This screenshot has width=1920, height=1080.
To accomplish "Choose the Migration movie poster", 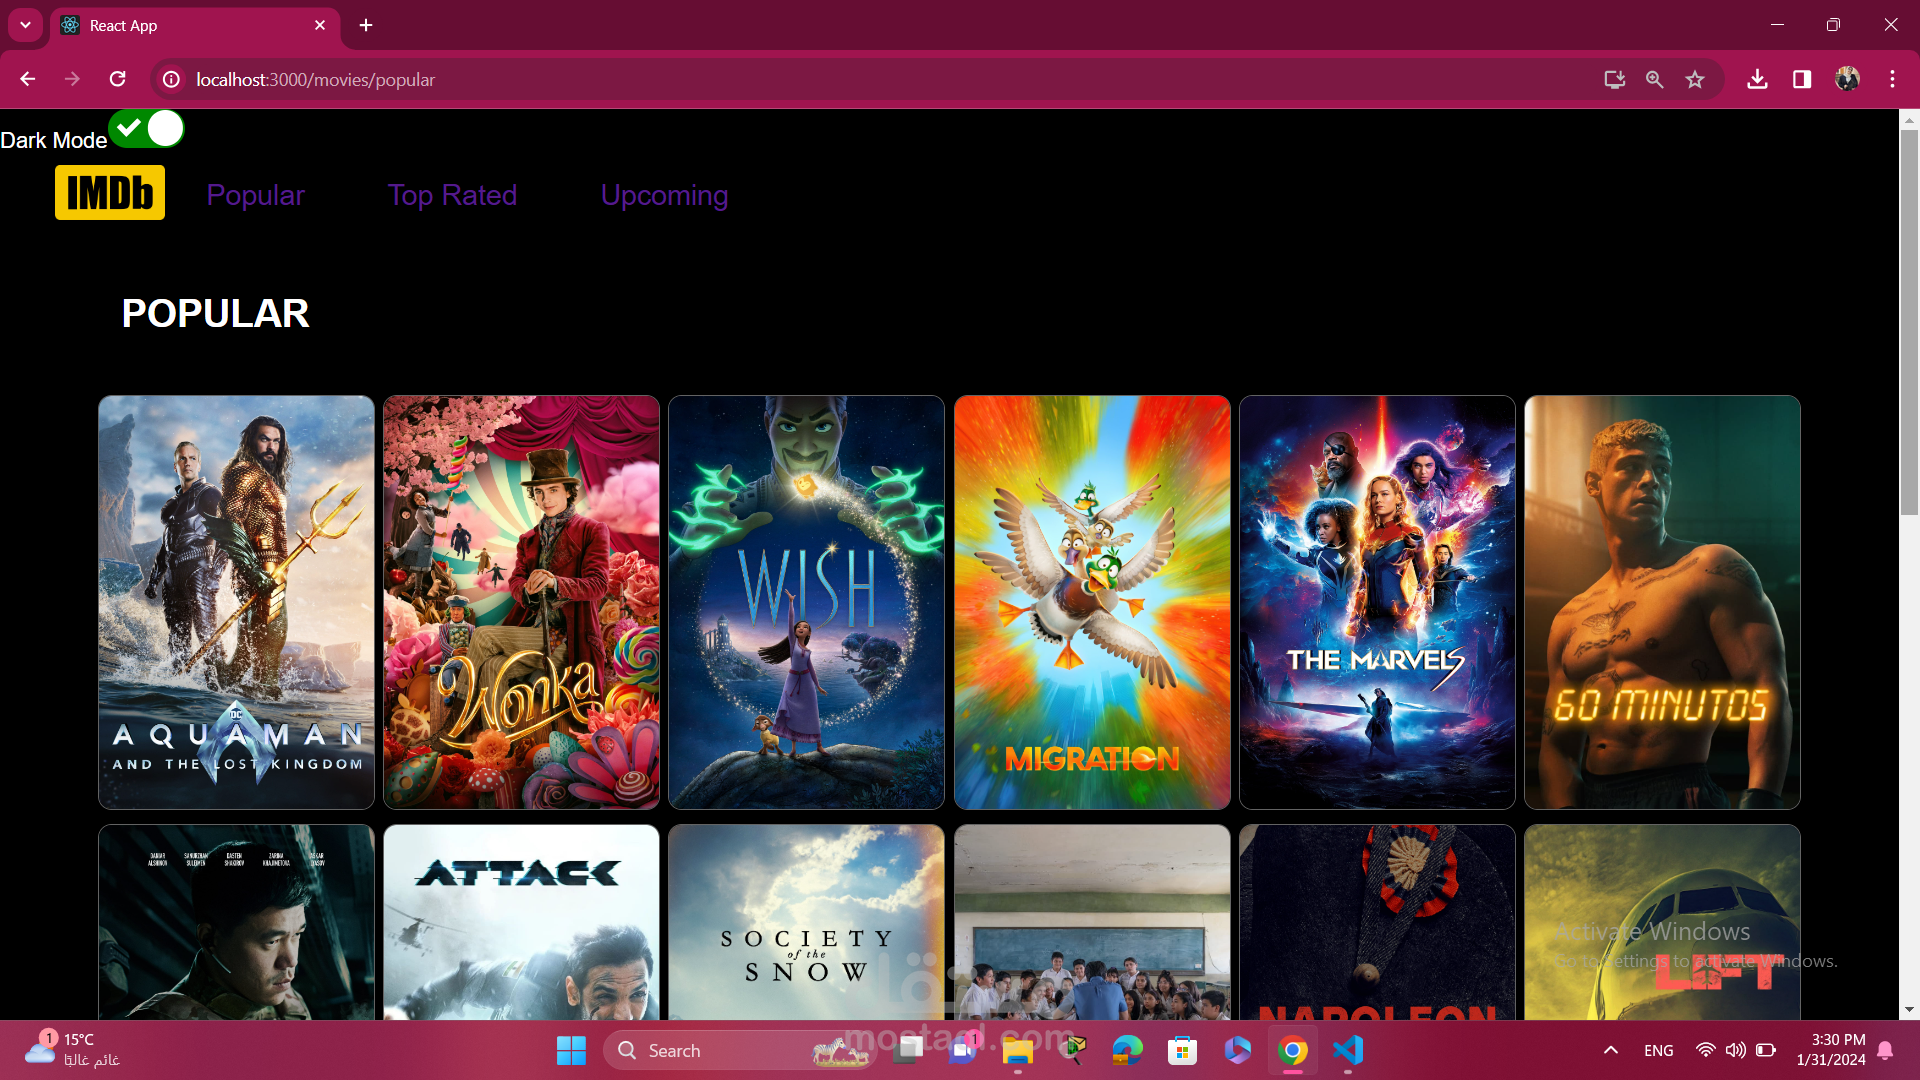I will 1092,602.
